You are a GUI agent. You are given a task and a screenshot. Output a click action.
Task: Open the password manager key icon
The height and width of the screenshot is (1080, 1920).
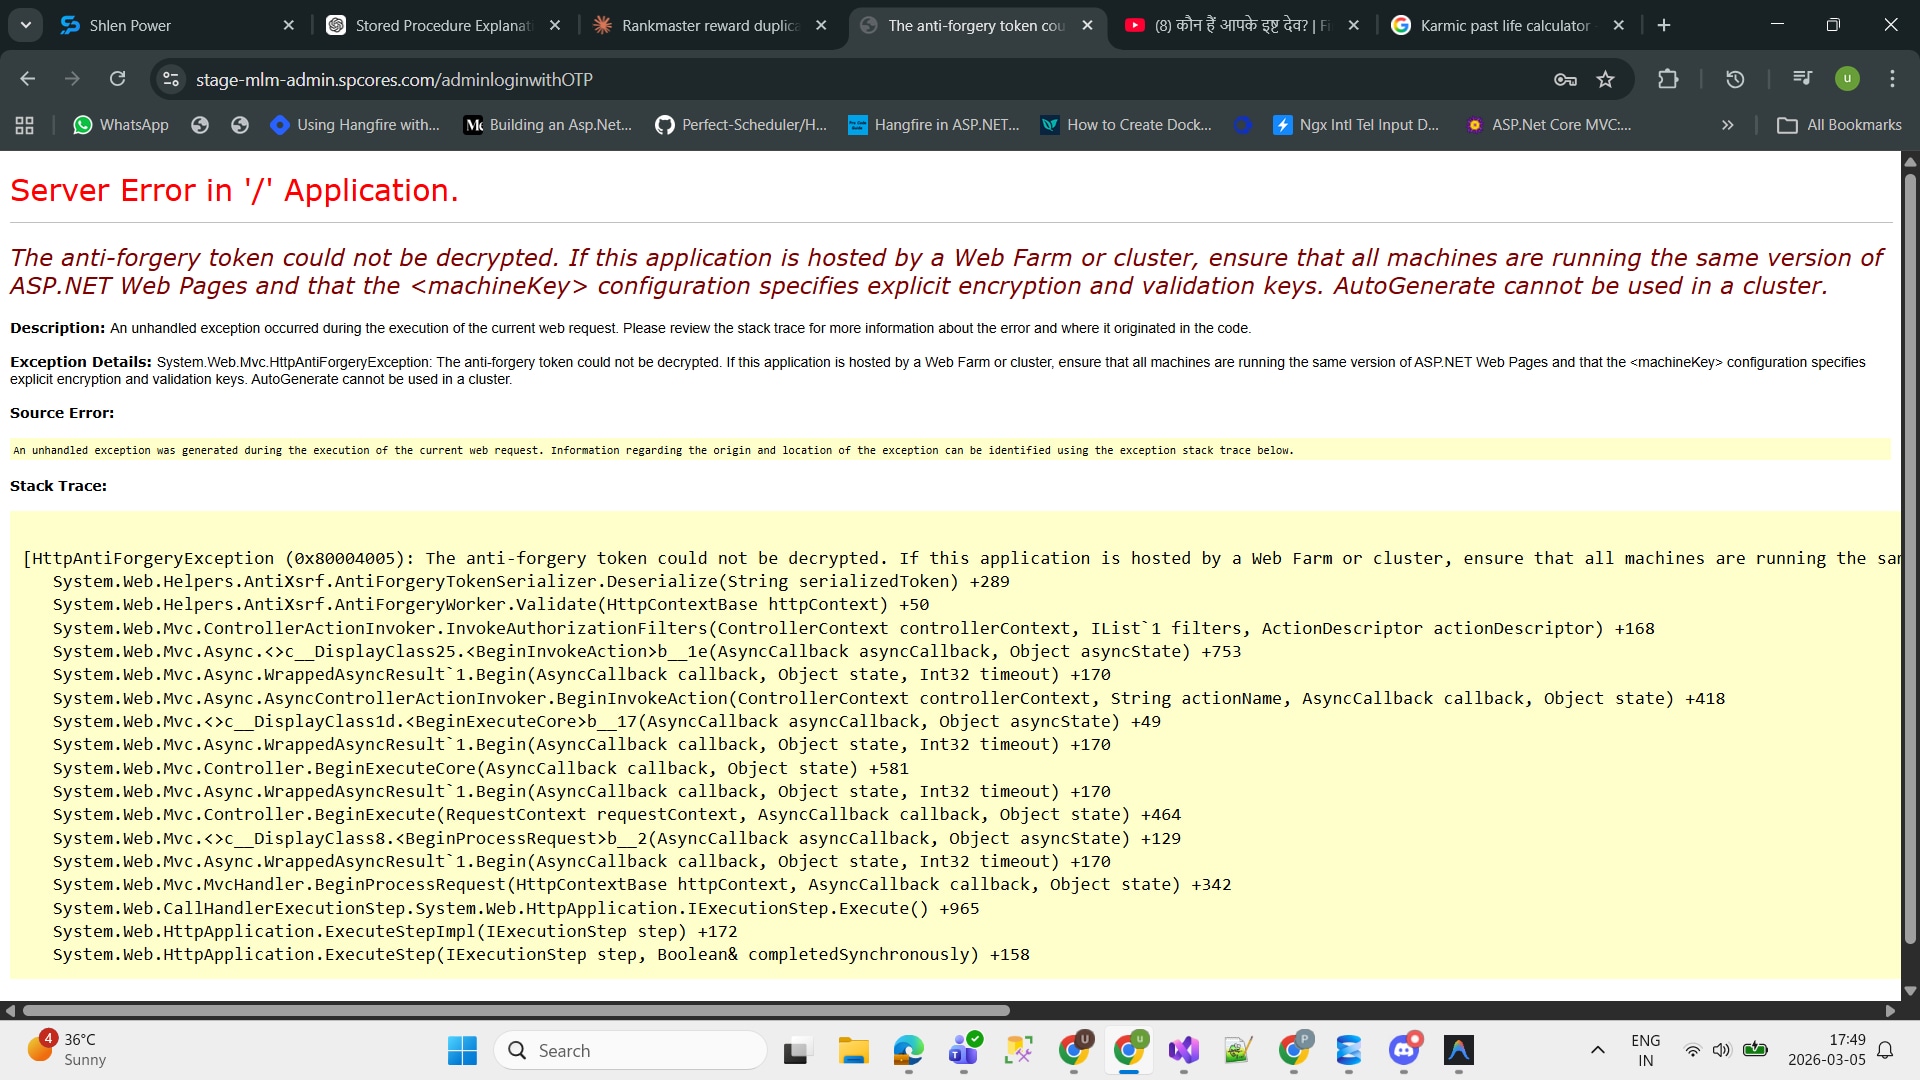coord(1565,79)
